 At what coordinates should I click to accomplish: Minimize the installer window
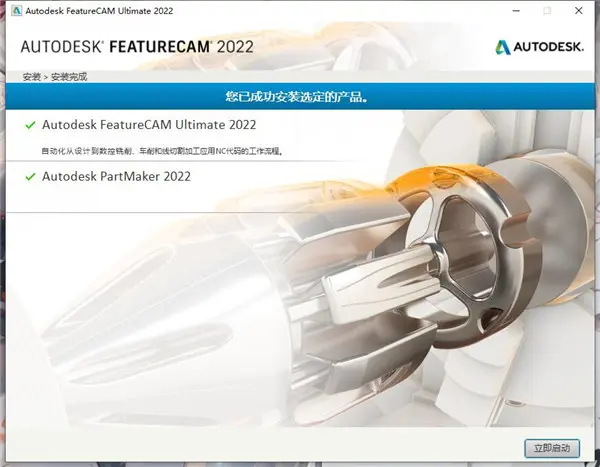tap(516, 11)
